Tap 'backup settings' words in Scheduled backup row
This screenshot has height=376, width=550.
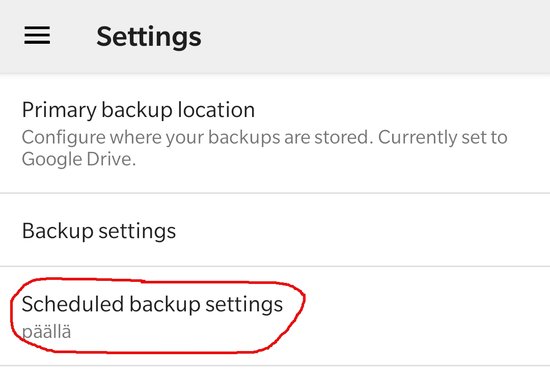pos(206,304)
